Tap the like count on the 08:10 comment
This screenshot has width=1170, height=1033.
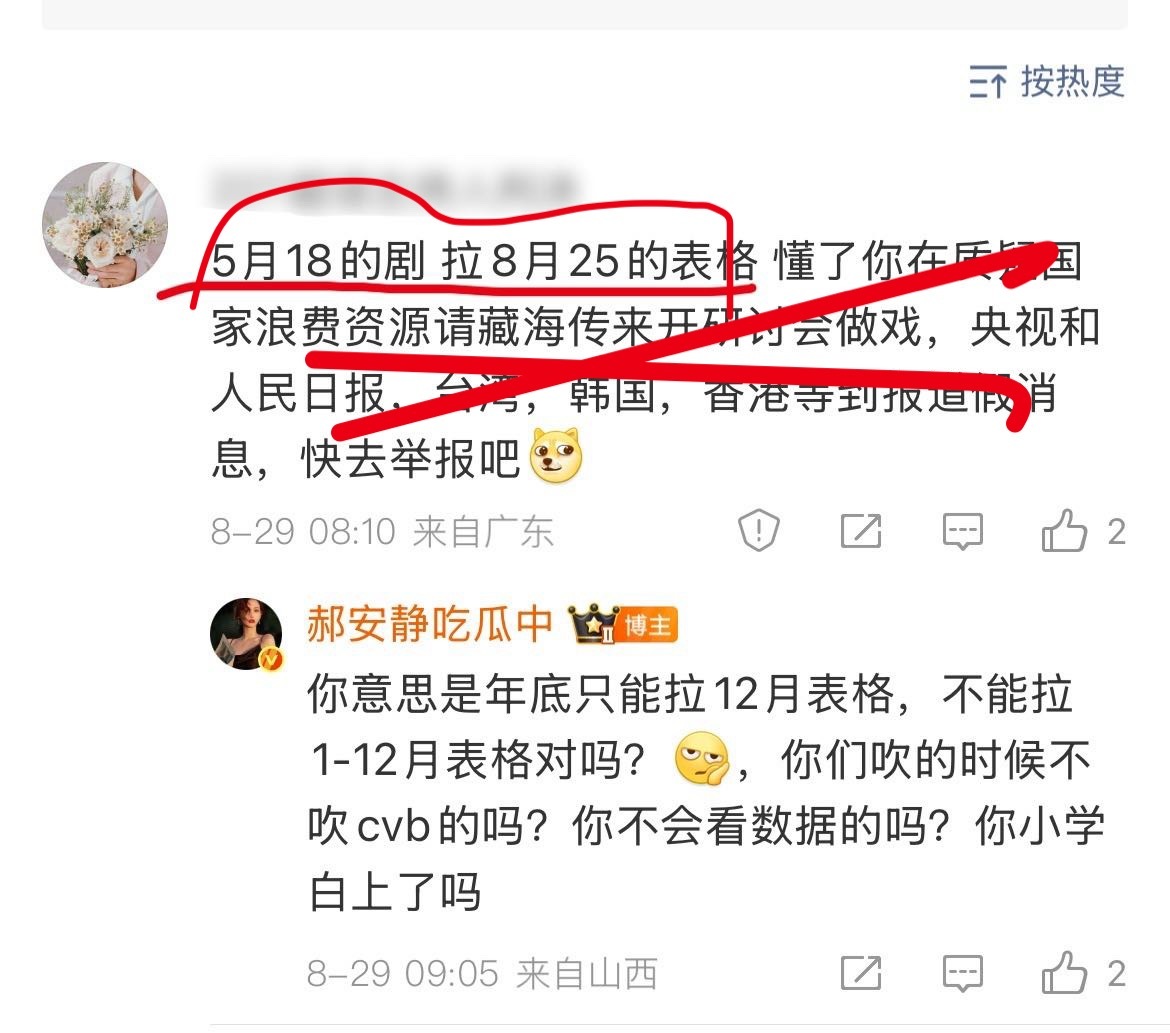(x=1116, y=532)
